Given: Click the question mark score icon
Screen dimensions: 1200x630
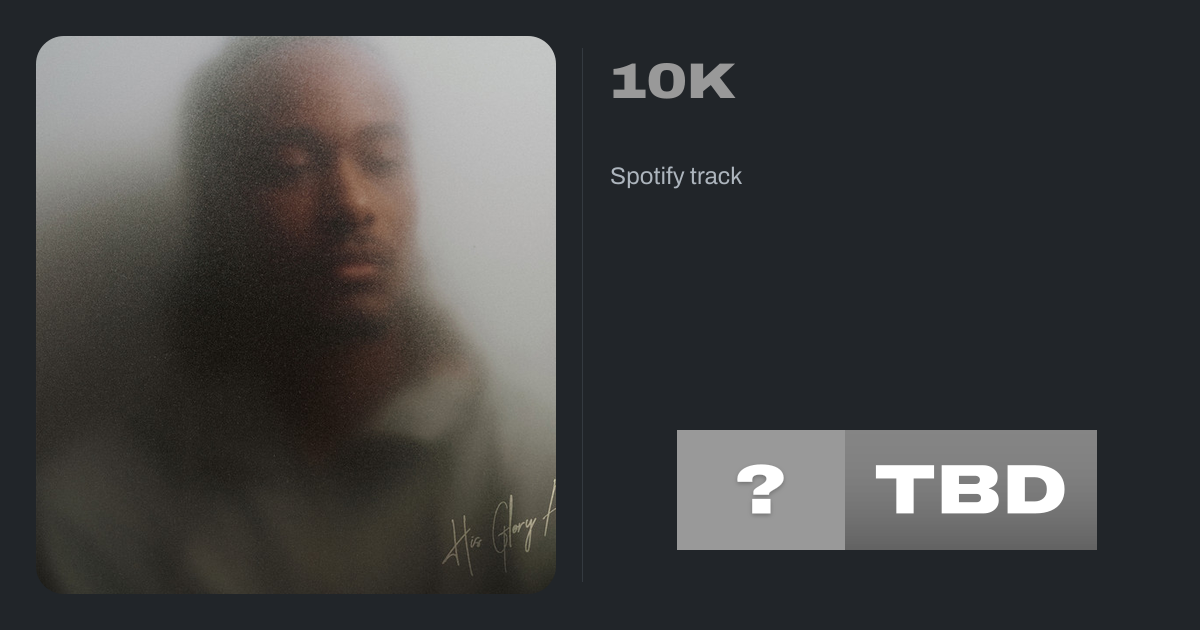Looking at the screenshot, I should point(761,490).
